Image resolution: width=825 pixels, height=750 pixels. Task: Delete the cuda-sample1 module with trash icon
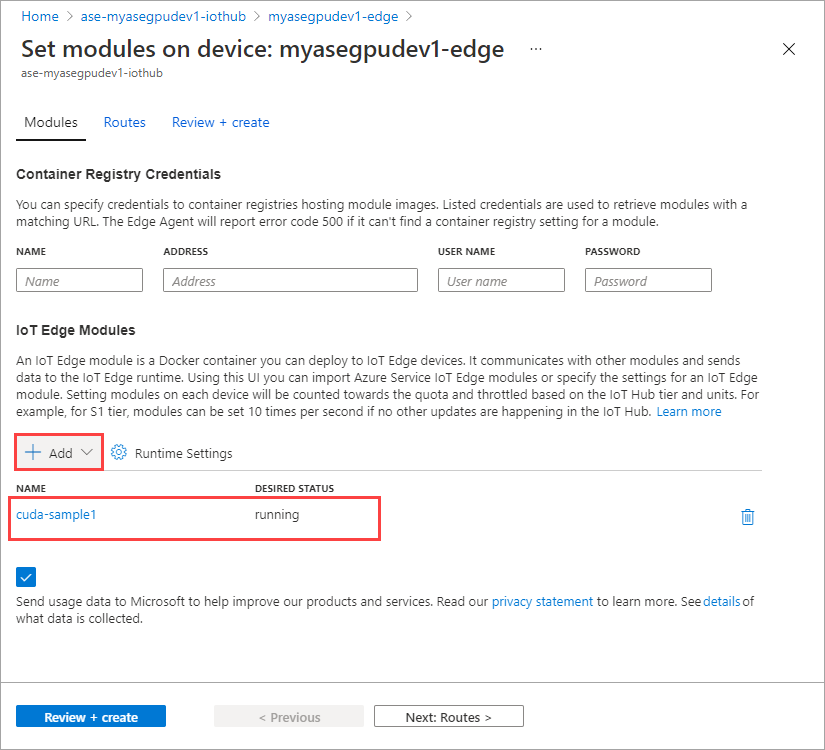point(747,517)
